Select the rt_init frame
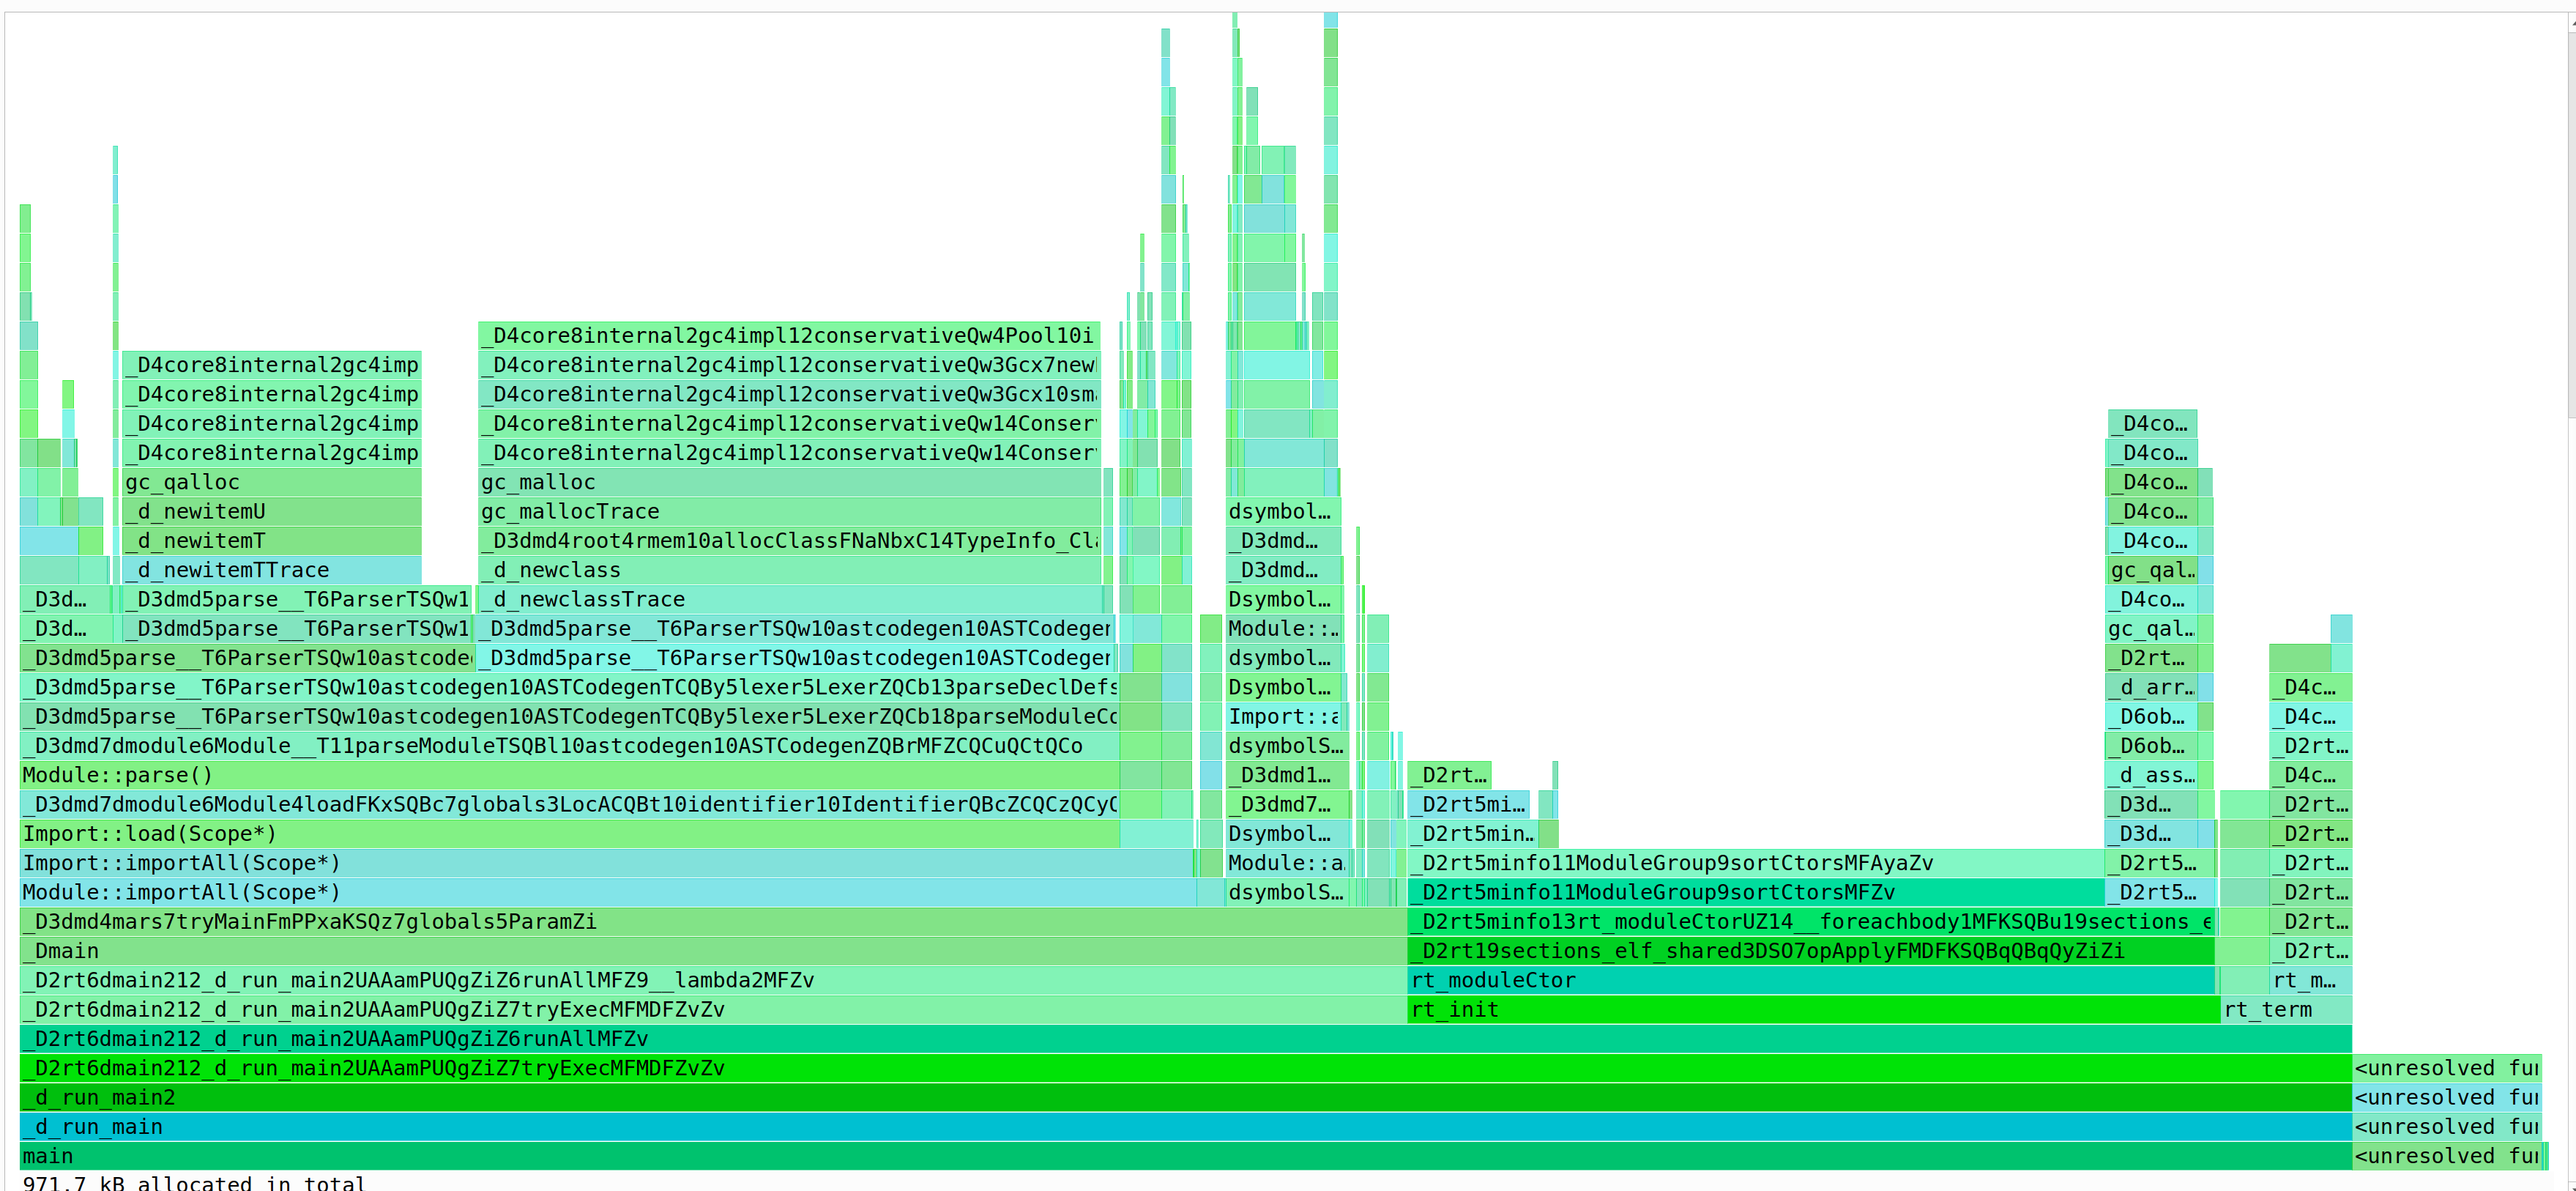This screenshot has height=1191, width=2576. click(1812, 1010)
